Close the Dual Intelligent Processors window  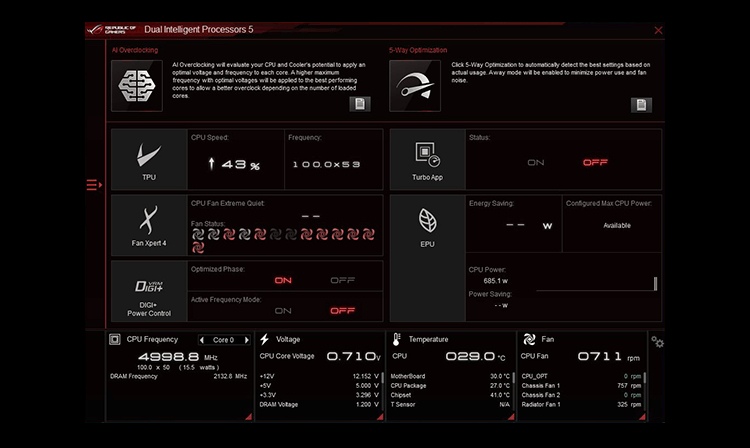pos(659,30)
